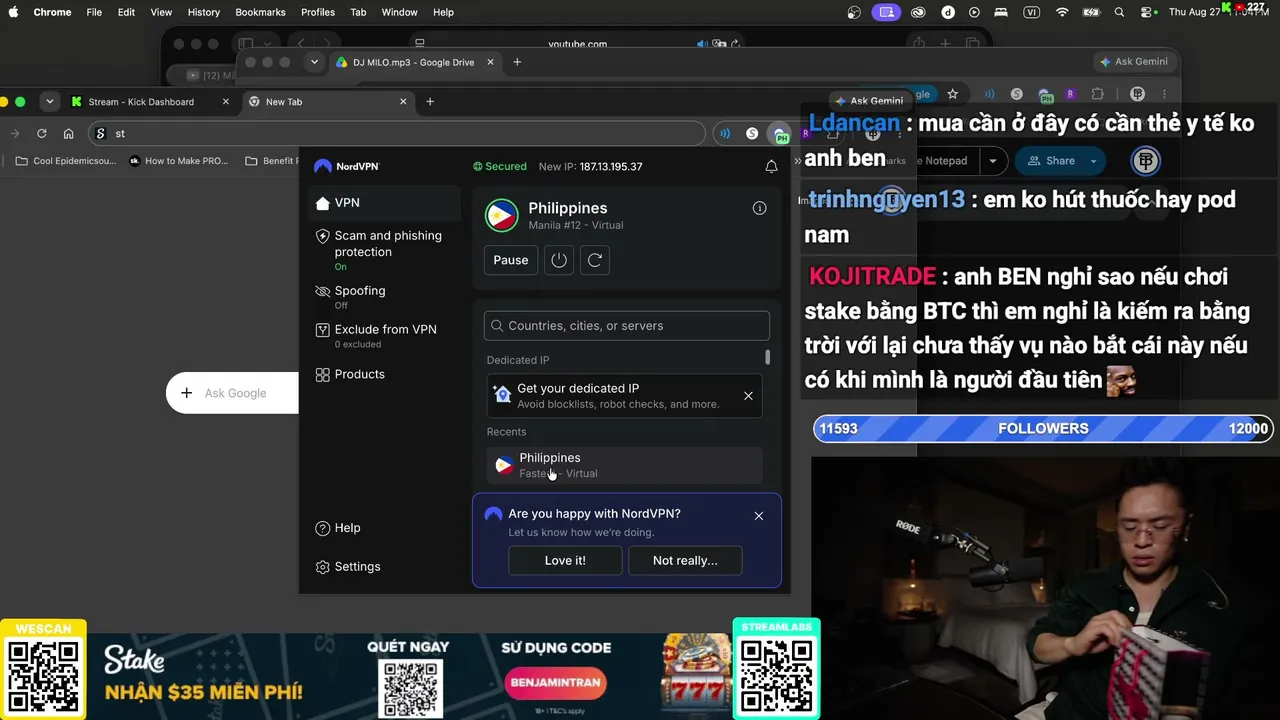Close the NordVPN happiness survey prompt
Image resolution: width=1280 pixels, height=720 pixels.
point(759,516)
